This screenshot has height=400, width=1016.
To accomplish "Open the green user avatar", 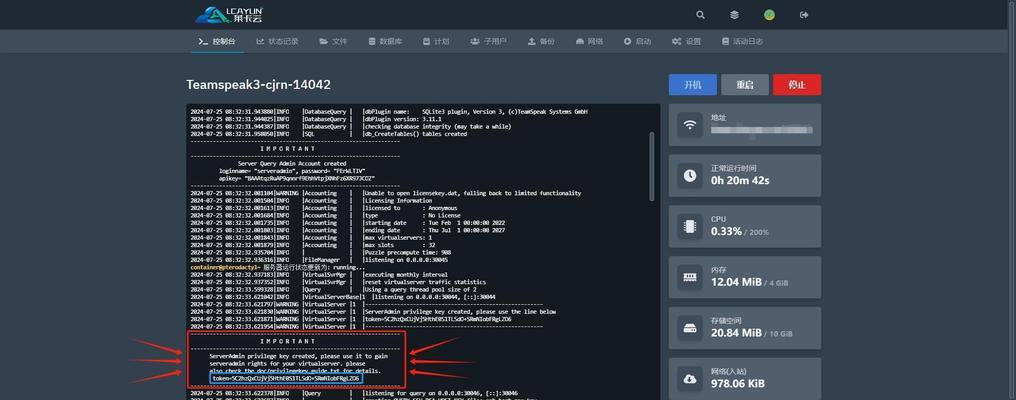I will coord(769,15).
